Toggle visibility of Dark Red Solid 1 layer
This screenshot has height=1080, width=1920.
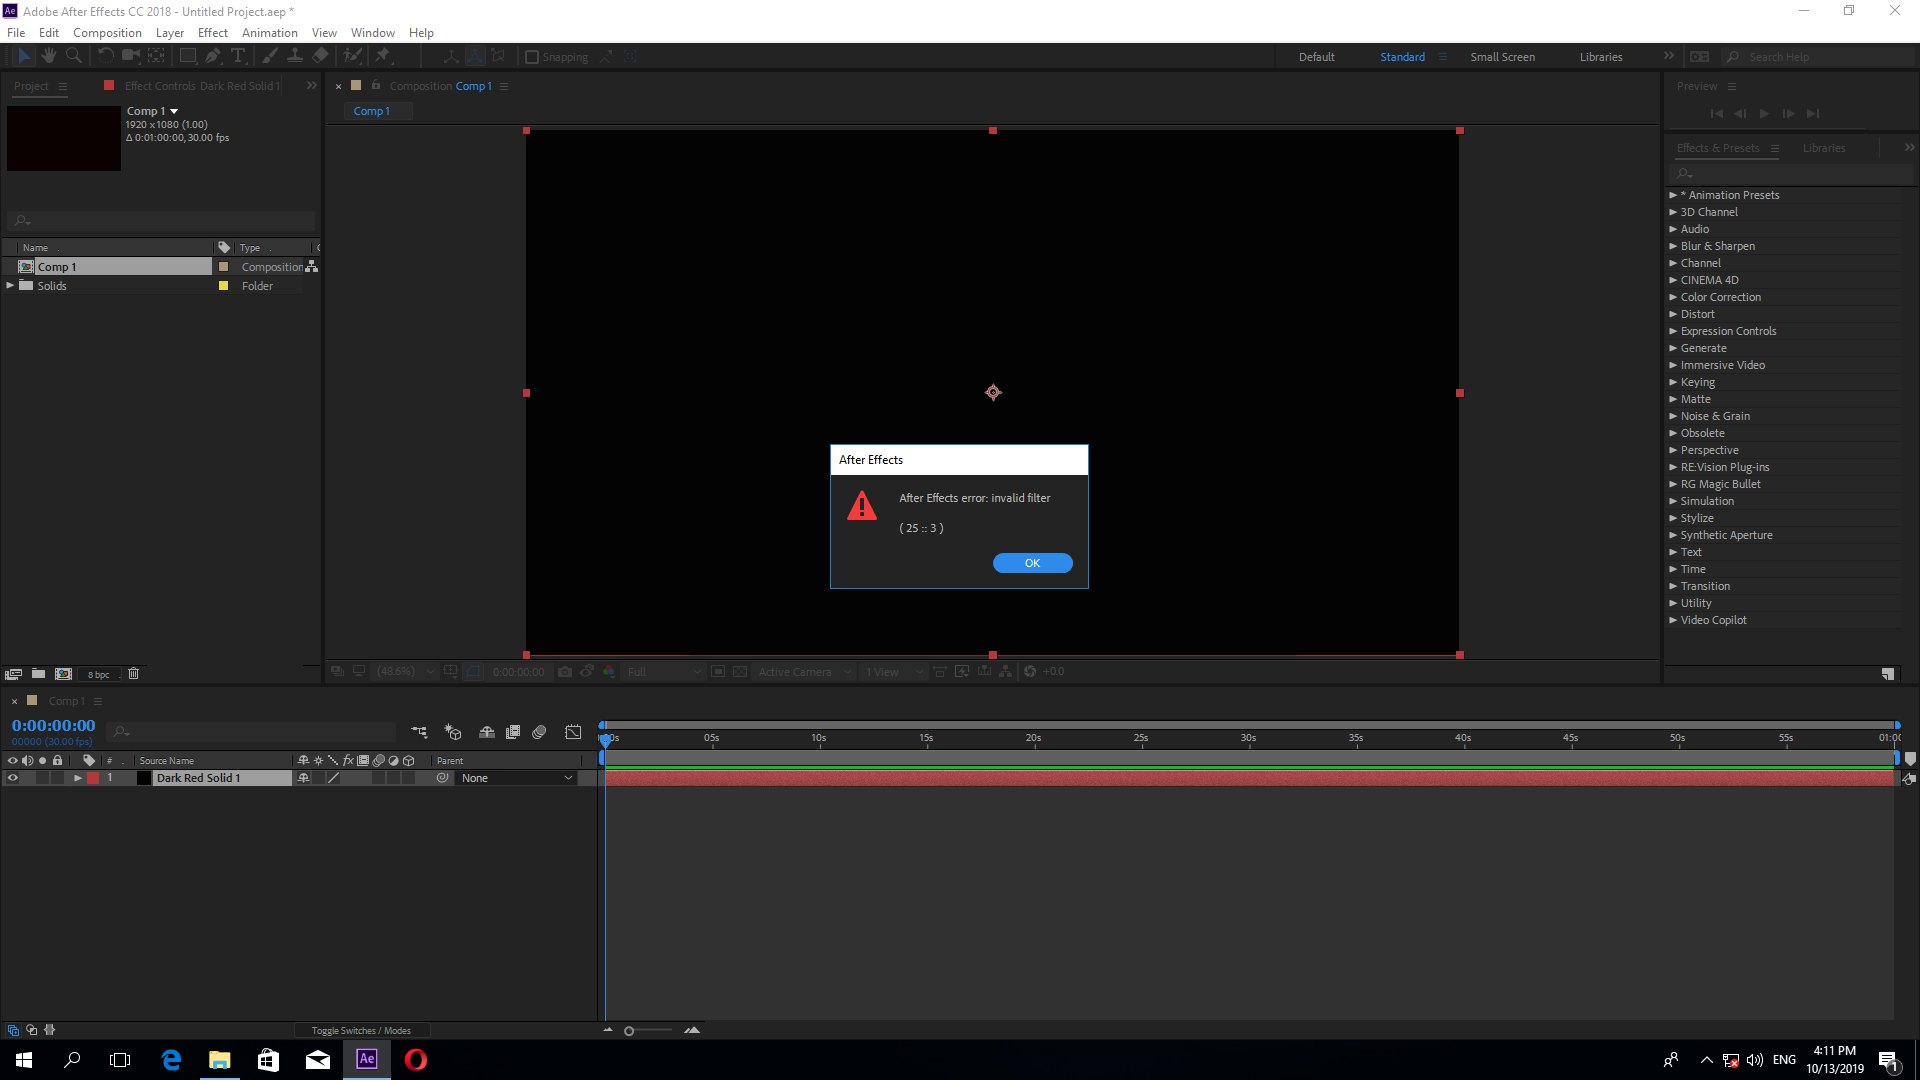point(11,778)
